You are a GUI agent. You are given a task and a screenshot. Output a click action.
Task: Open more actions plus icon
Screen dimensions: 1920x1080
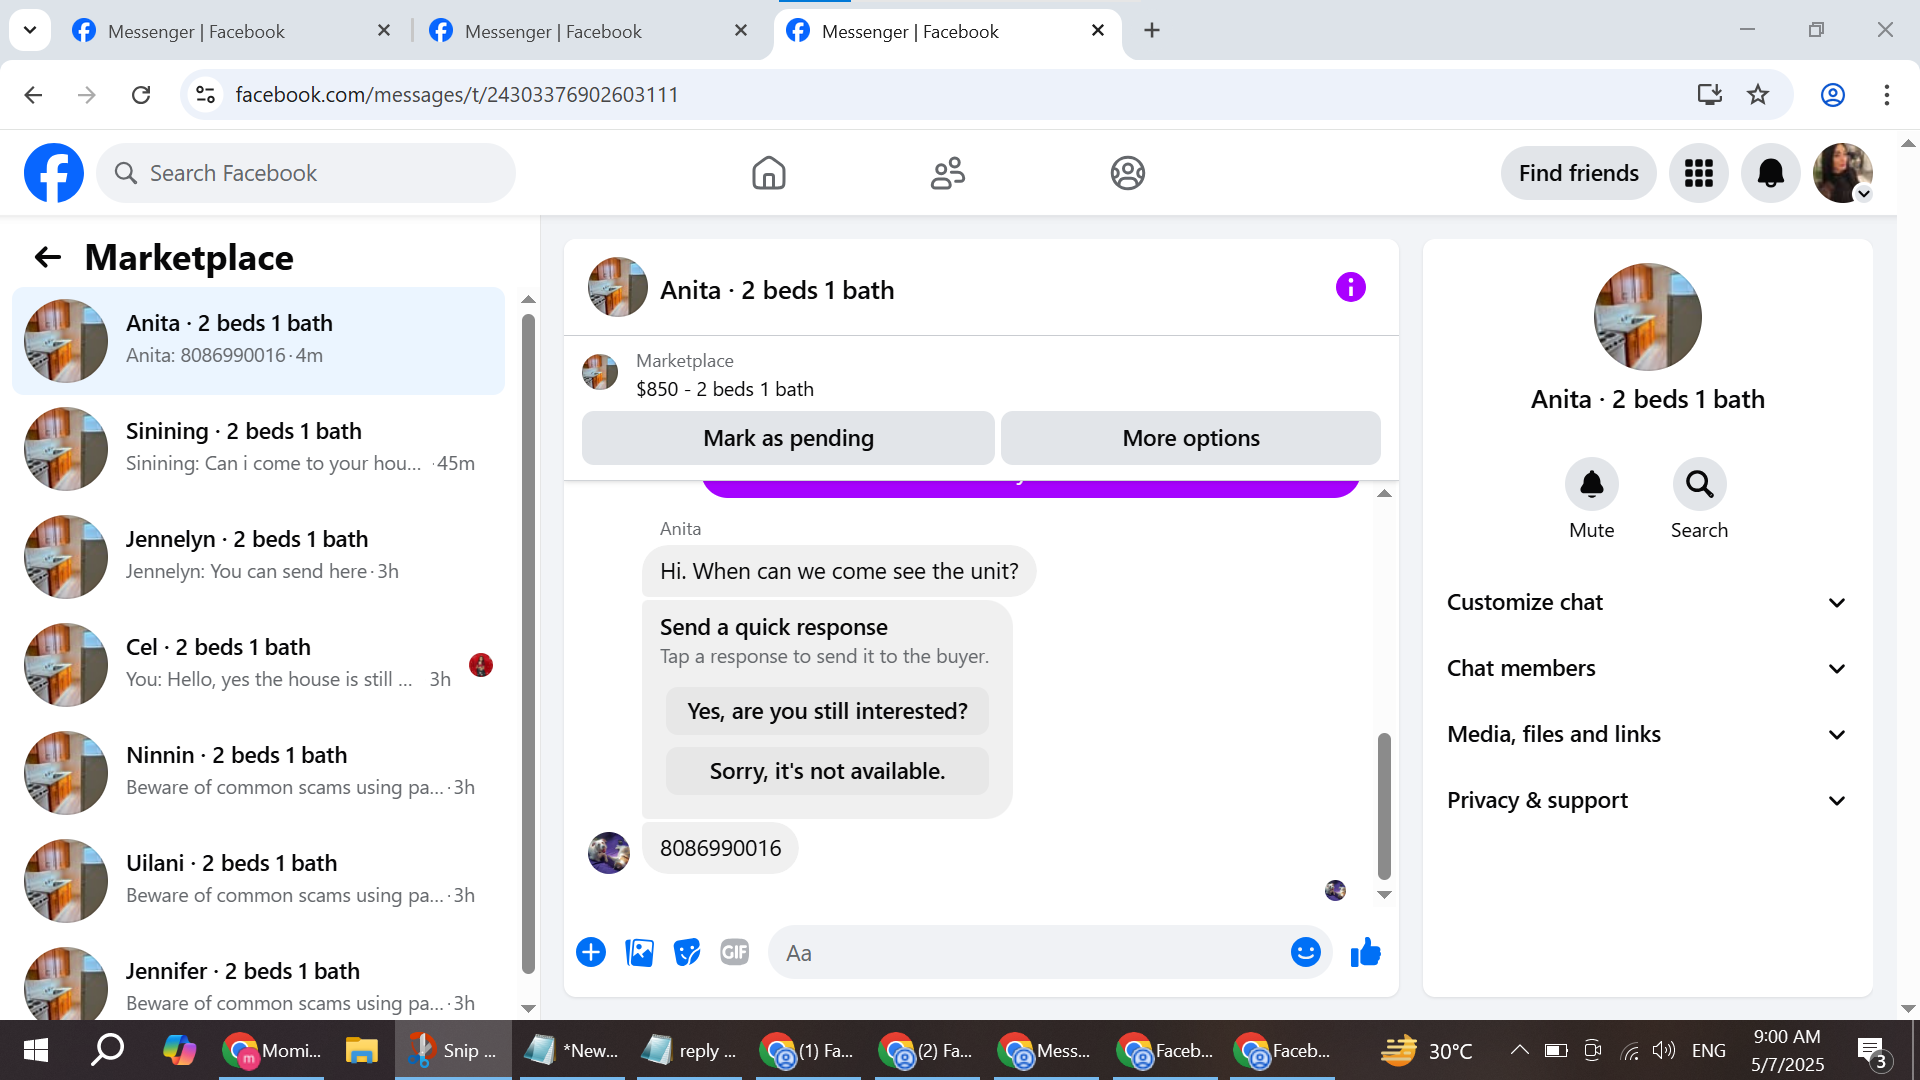tap(591, 953)
